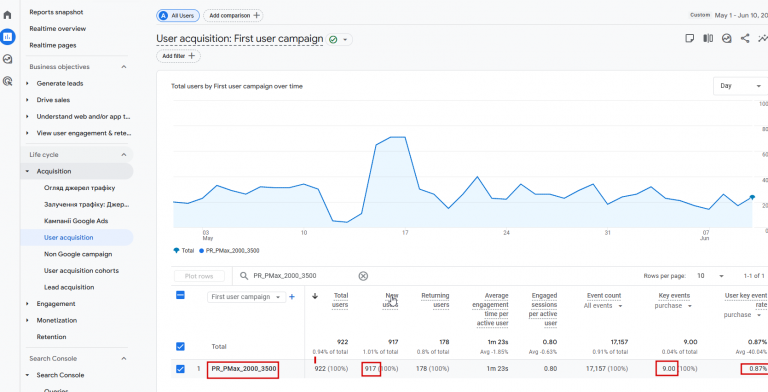
Task: Open Realtime overview
Action: (58, 29)
